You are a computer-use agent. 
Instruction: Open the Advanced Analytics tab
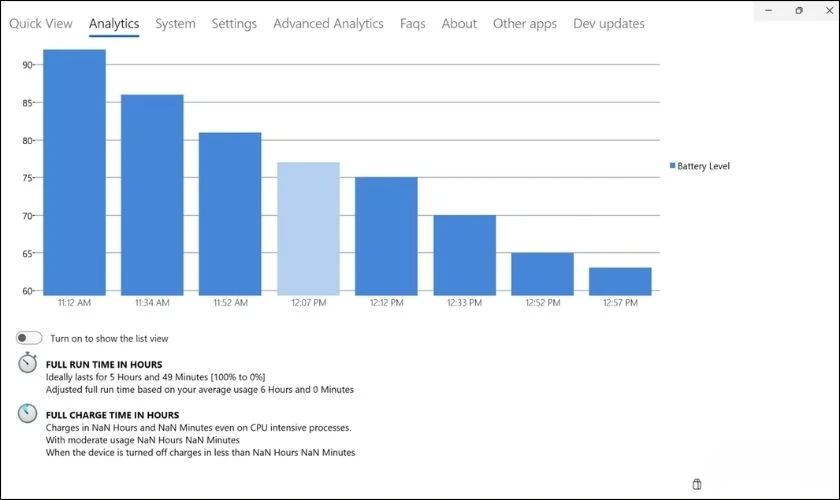[x=328, y=23]
